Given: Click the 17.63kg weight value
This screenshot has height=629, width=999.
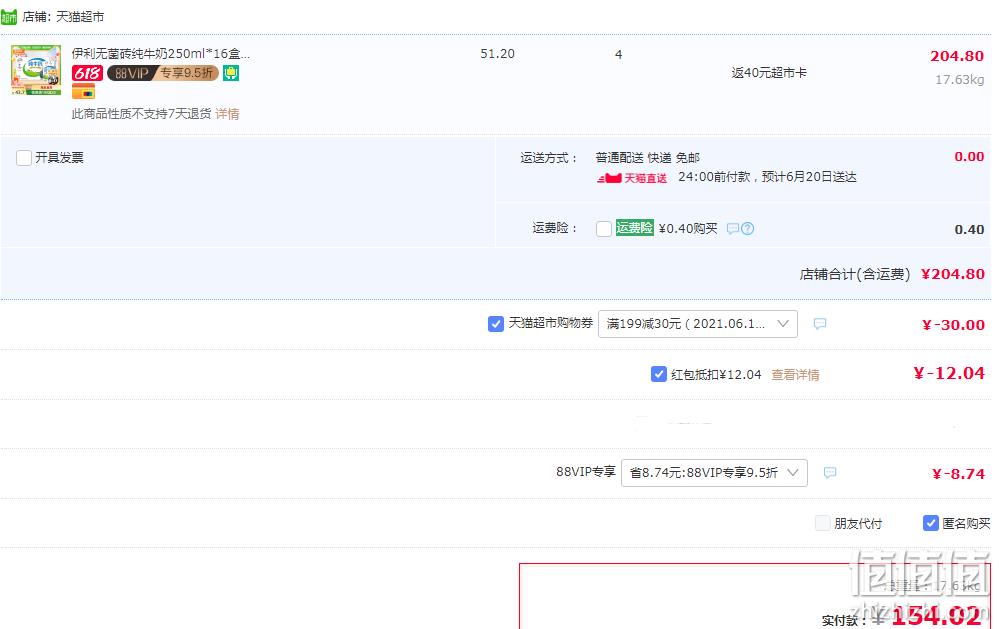Looking at the screenshot, I should pos(959,80).
